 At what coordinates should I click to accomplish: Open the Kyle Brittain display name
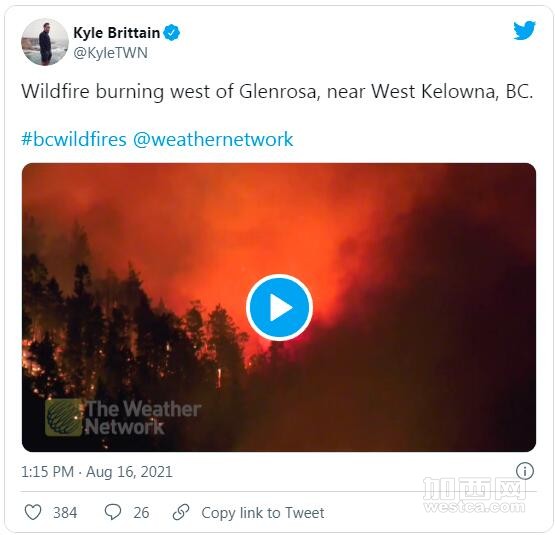tap(116, 33)
